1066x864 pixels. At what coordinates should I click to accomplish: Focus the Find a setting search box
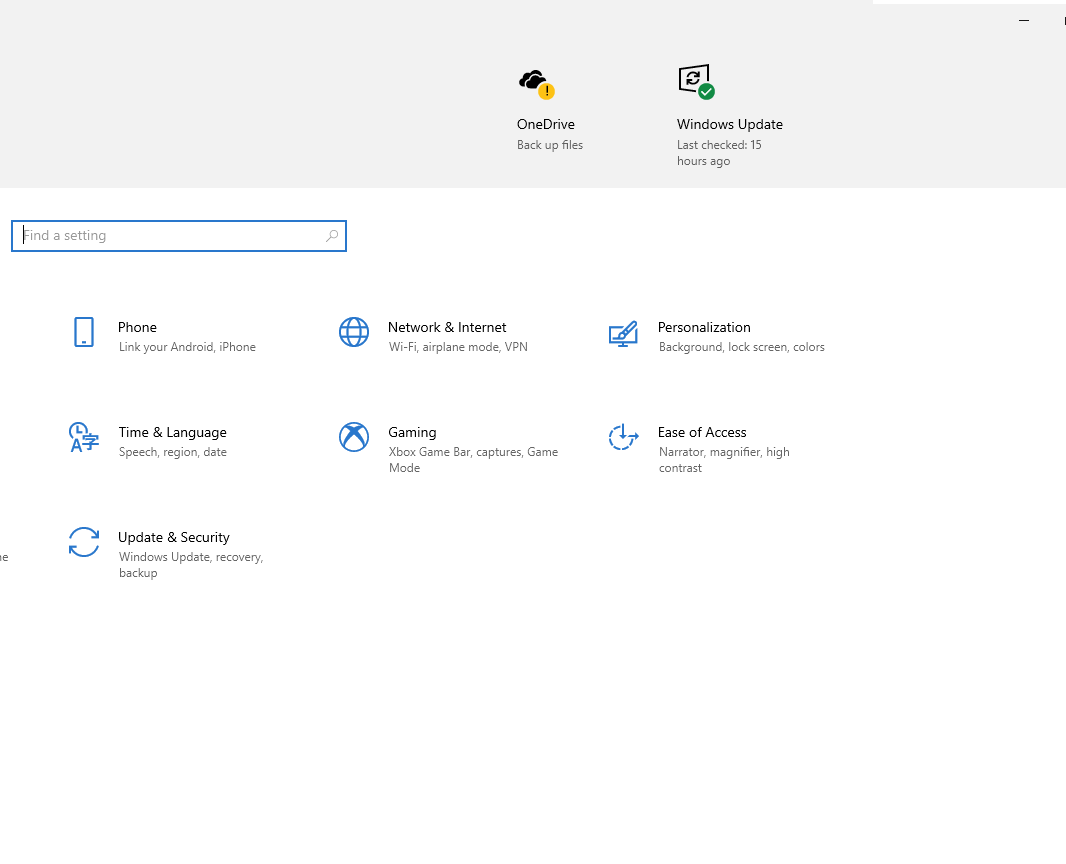[179, 236]
